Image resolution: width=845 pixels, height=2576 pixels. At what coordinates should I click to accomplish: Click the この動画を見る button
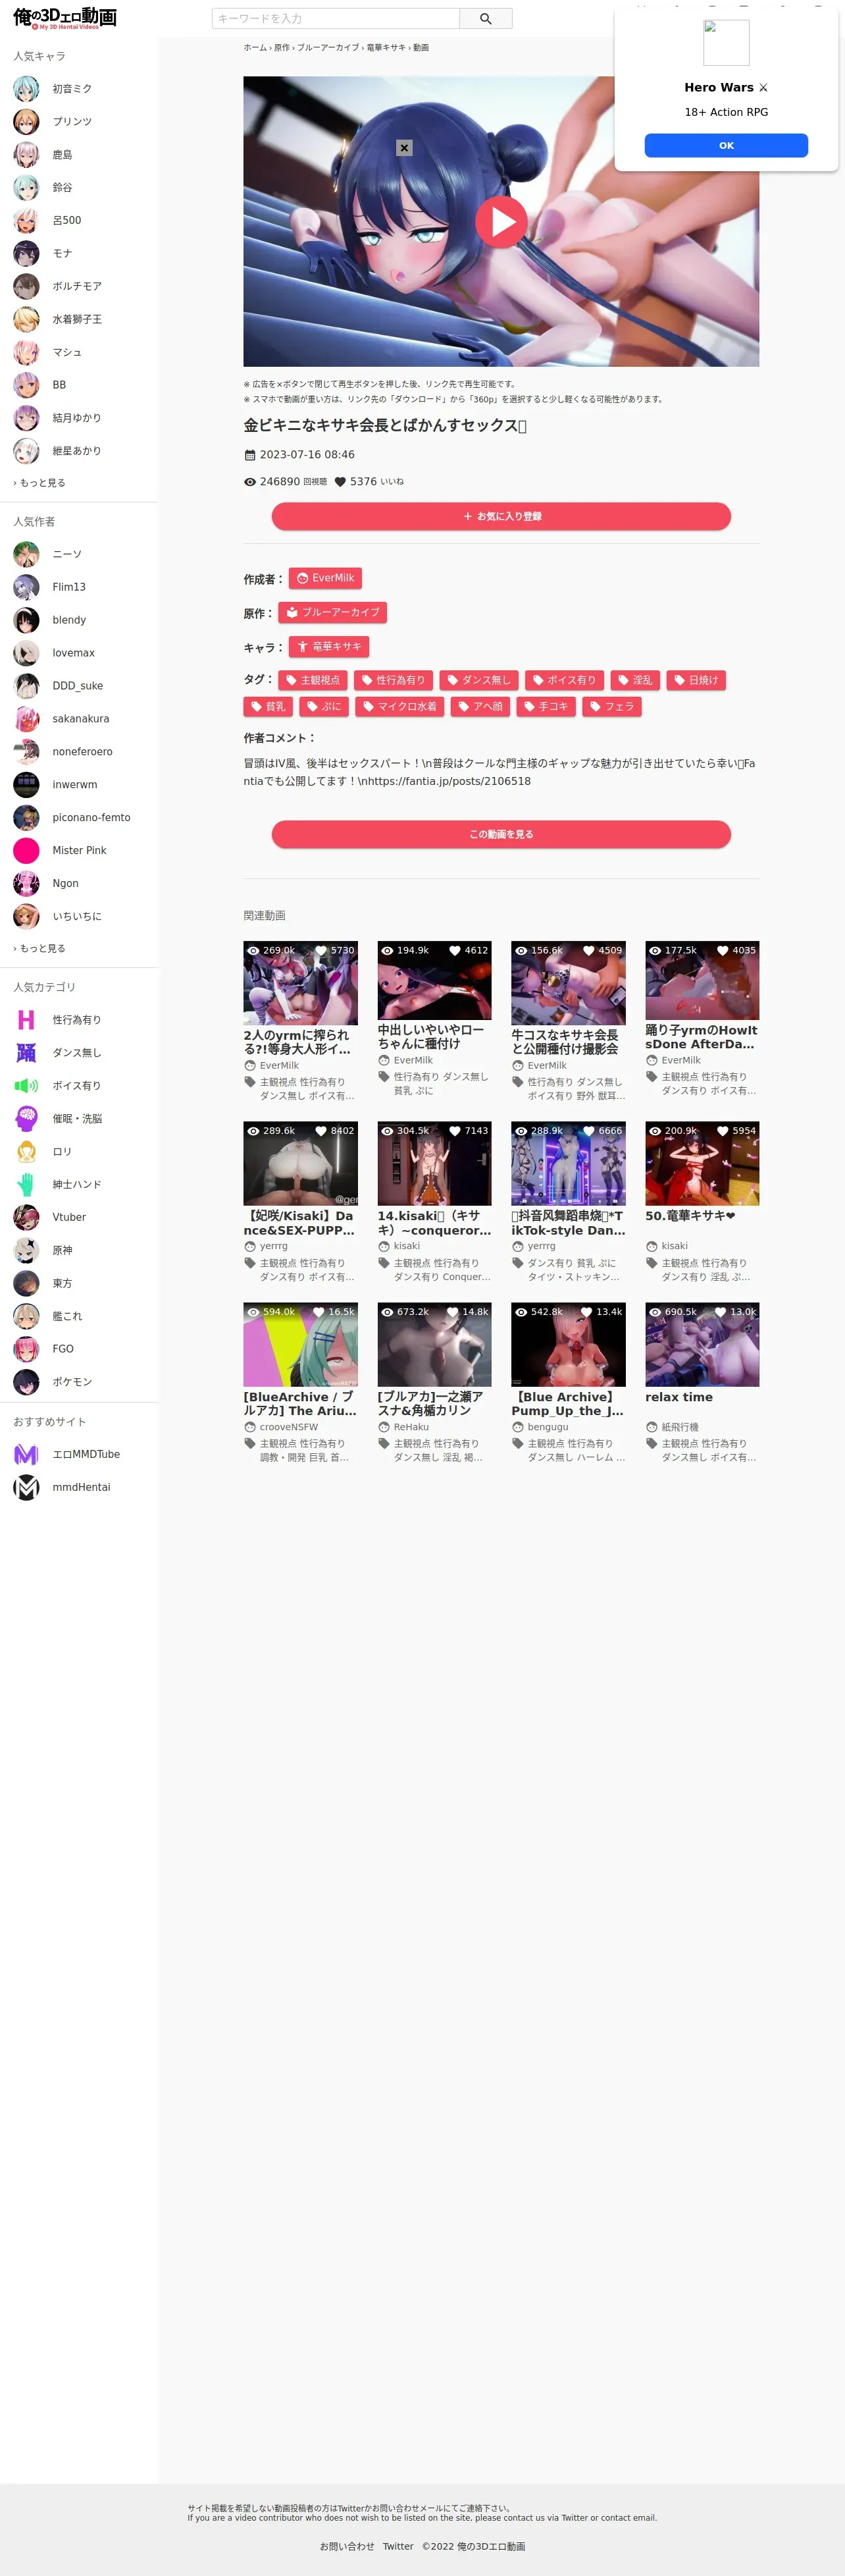(501, 834)
